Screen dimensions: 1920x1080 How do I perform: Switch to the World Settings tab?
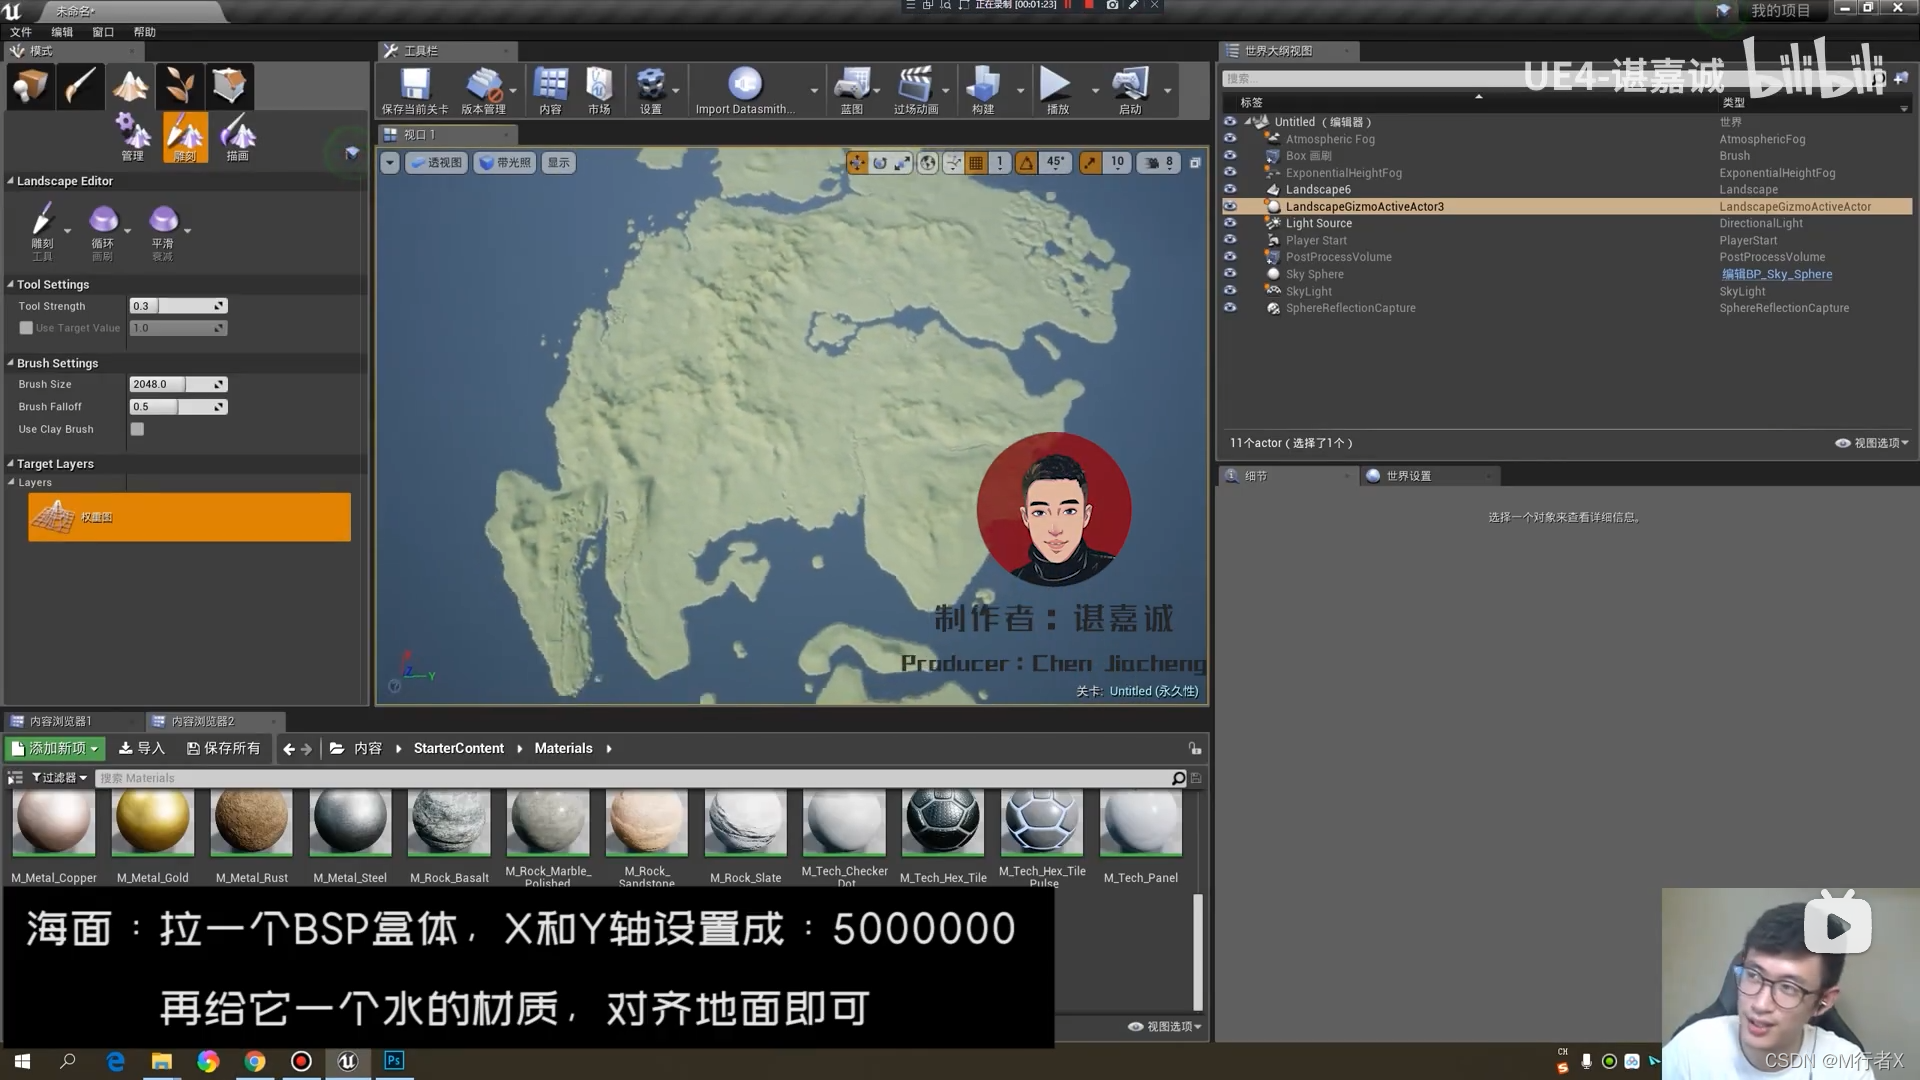point(1408,476)
